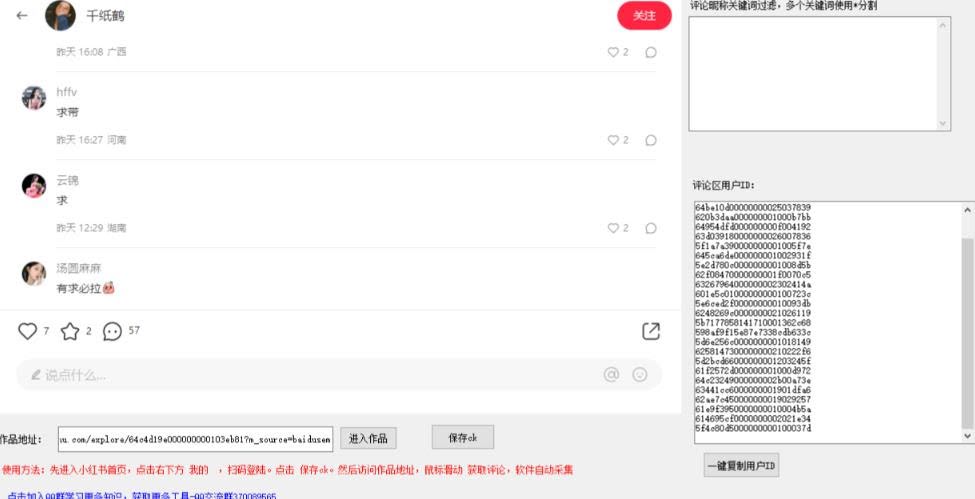
Task: Follow the author with the red 关注 button
Action: pyautogui.click(x=644, y=16)
